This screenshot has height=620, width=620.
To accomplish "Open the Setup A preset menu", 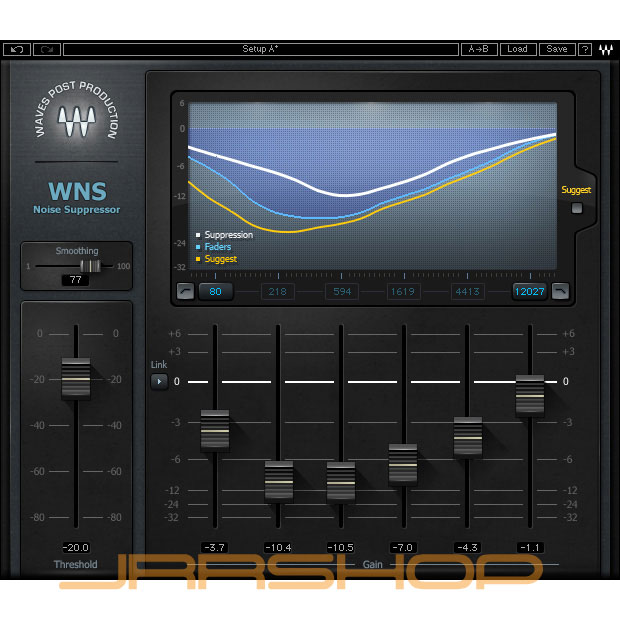I will click(260, 49).
